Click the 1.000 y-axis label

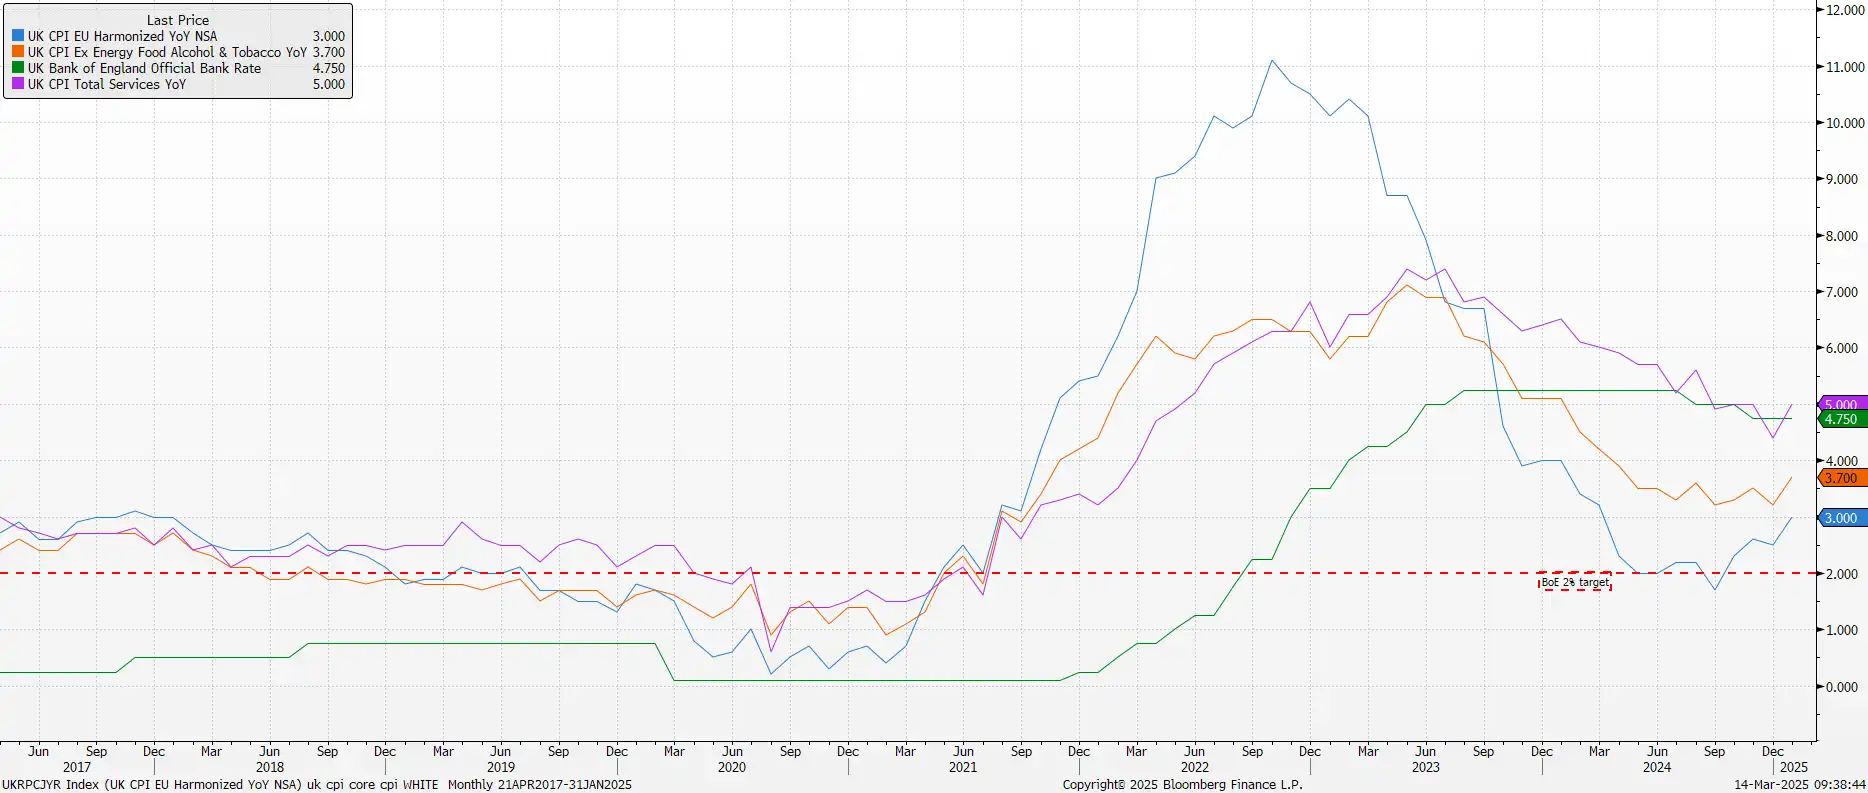click(1842, 630)
